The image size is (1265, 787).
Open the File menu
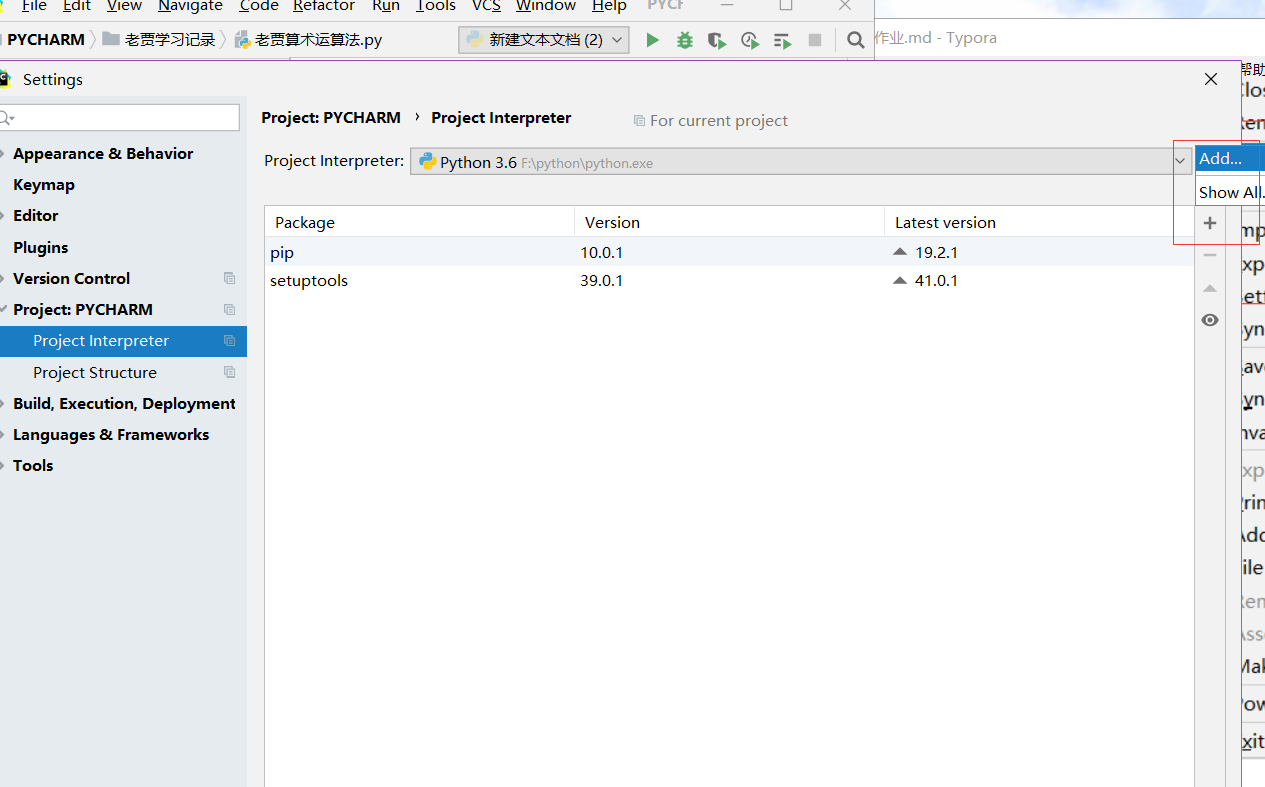(x=34, y=6)
